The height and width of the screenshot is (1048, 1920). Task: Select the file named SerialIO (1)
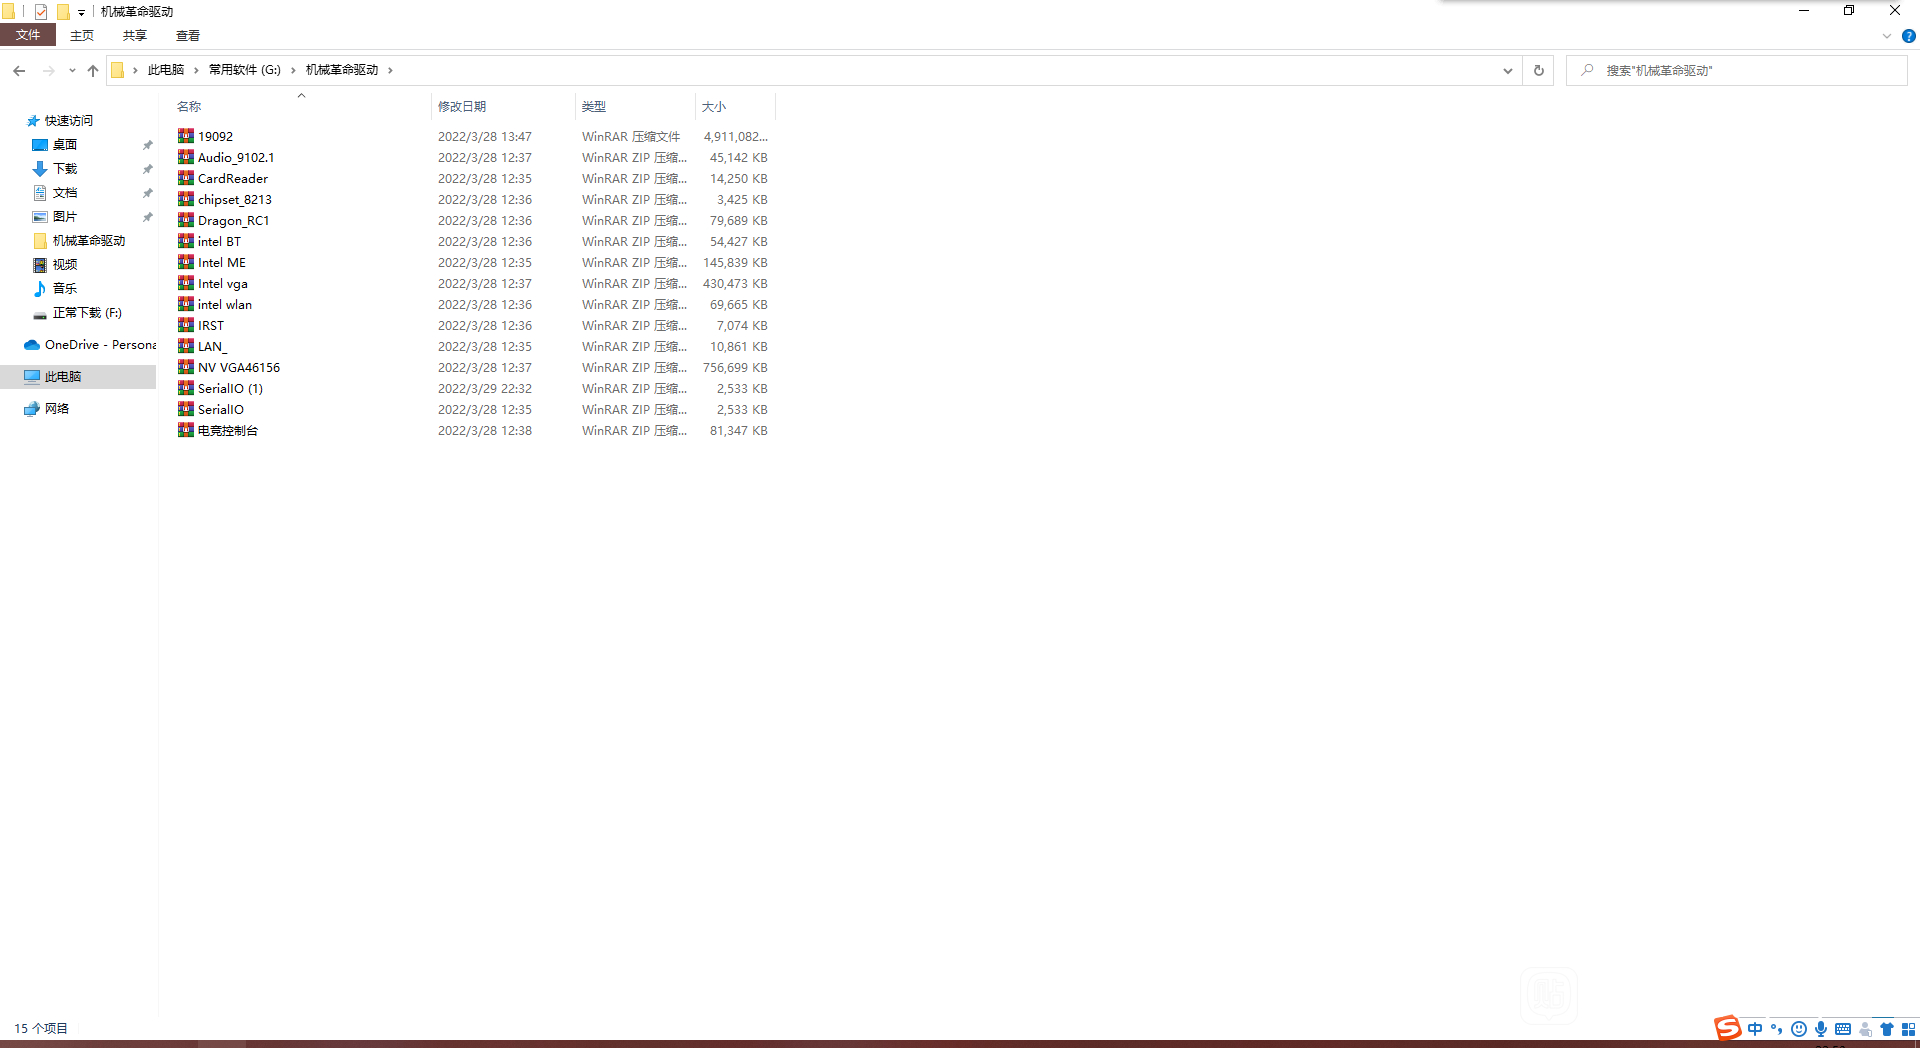click(230, 389)
